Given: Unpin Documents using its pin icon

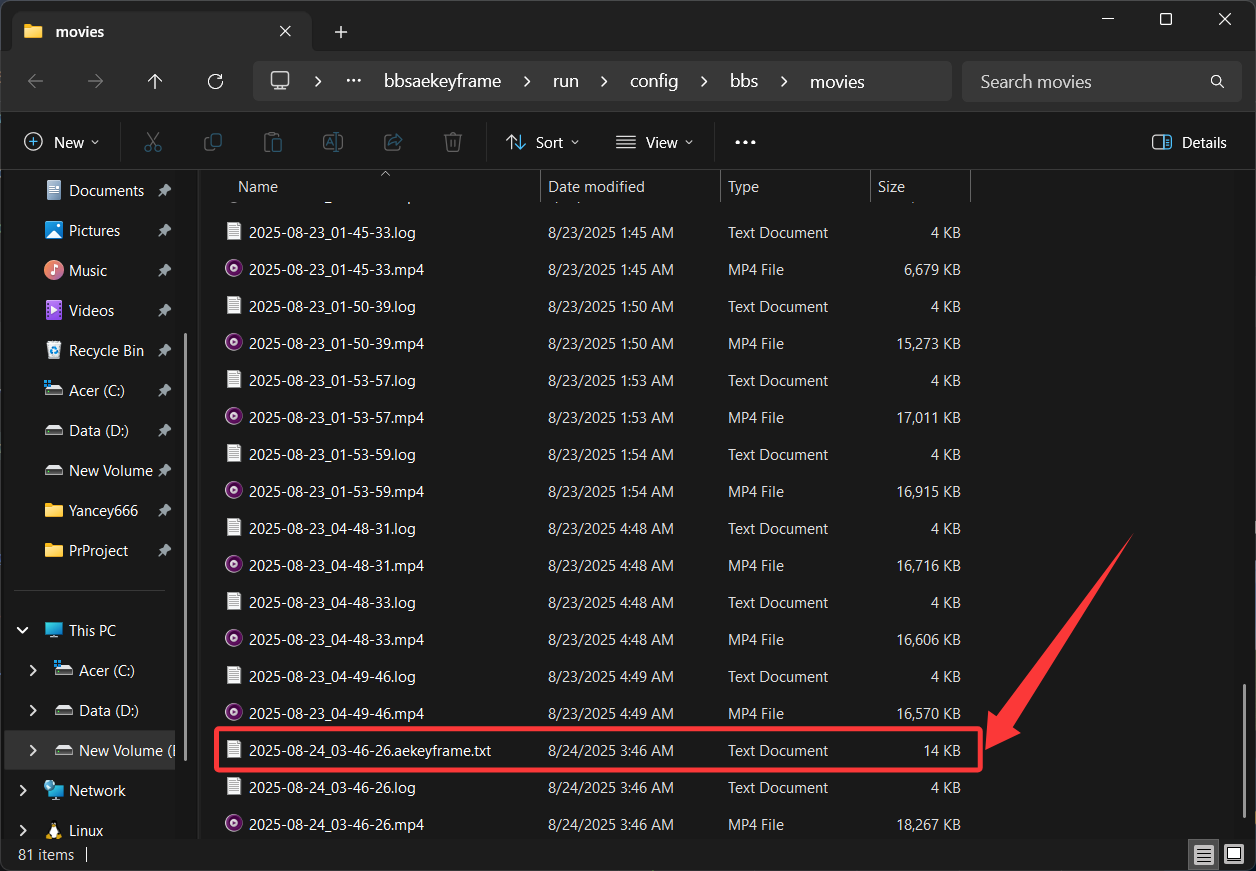Looking at the screenshot, I should [164, 191].
